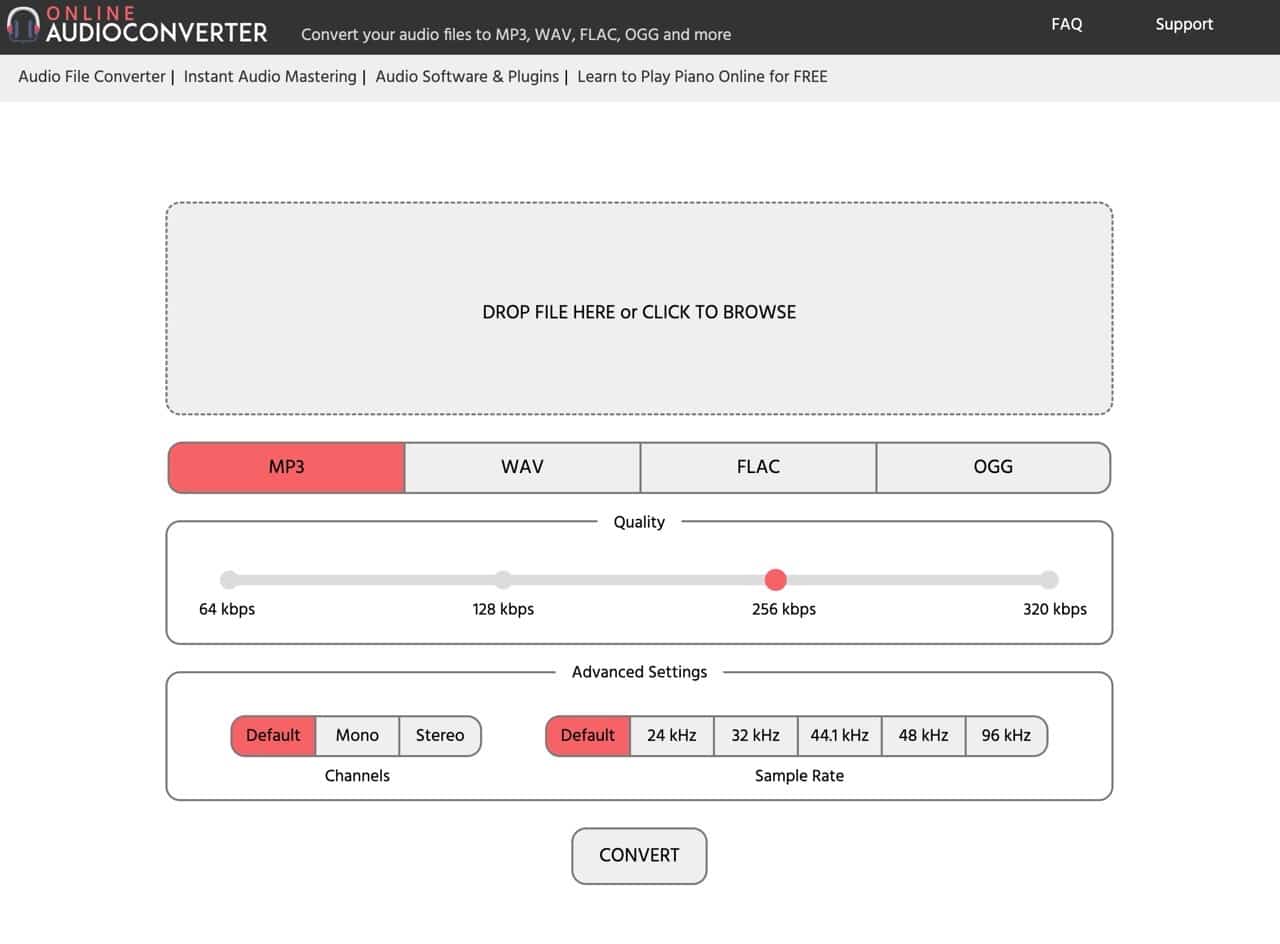Open the Instant Audio Mastering link
Screen dimensions: 1280x944
pos(269,76)
